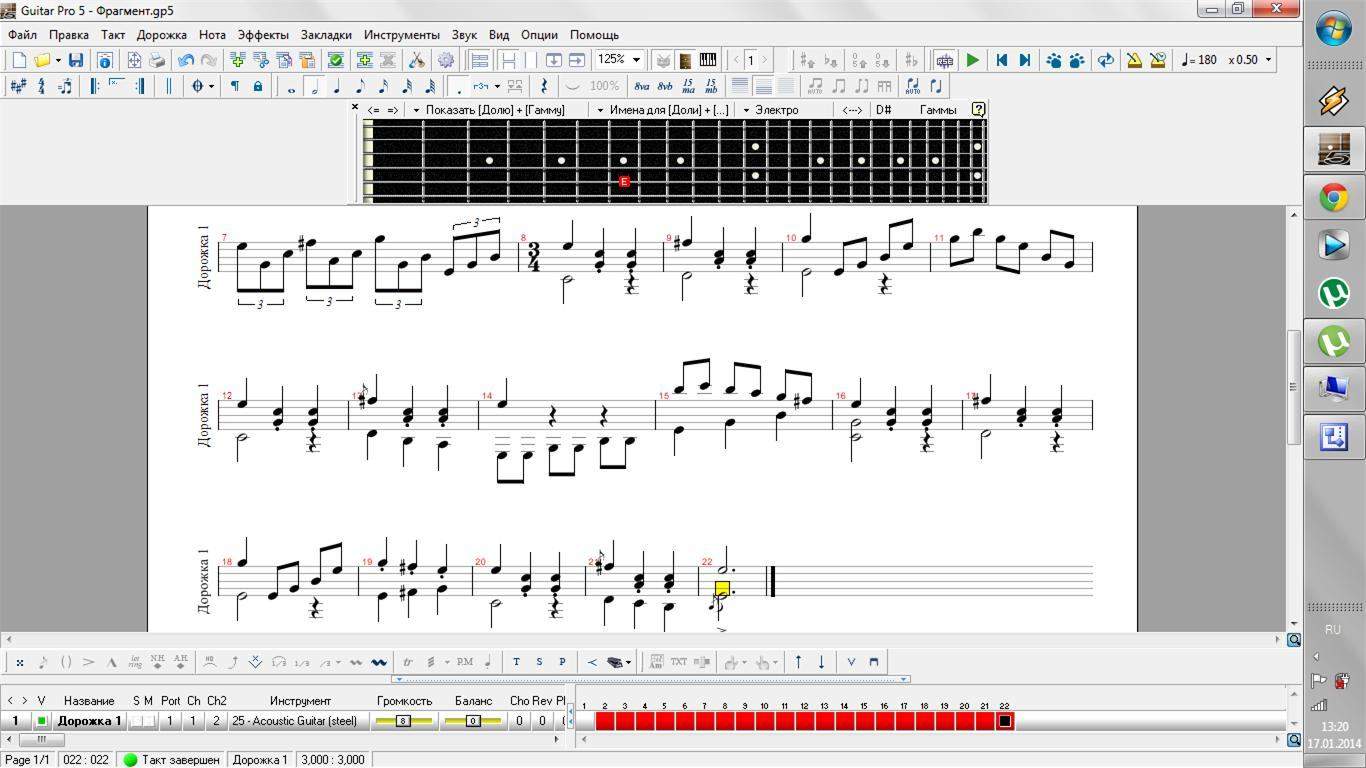Expand the Показать [Долю] + [Гамму] dropdown
Image resolution: width=1366 pixels, height=768 pixels.
coord(416,110)
